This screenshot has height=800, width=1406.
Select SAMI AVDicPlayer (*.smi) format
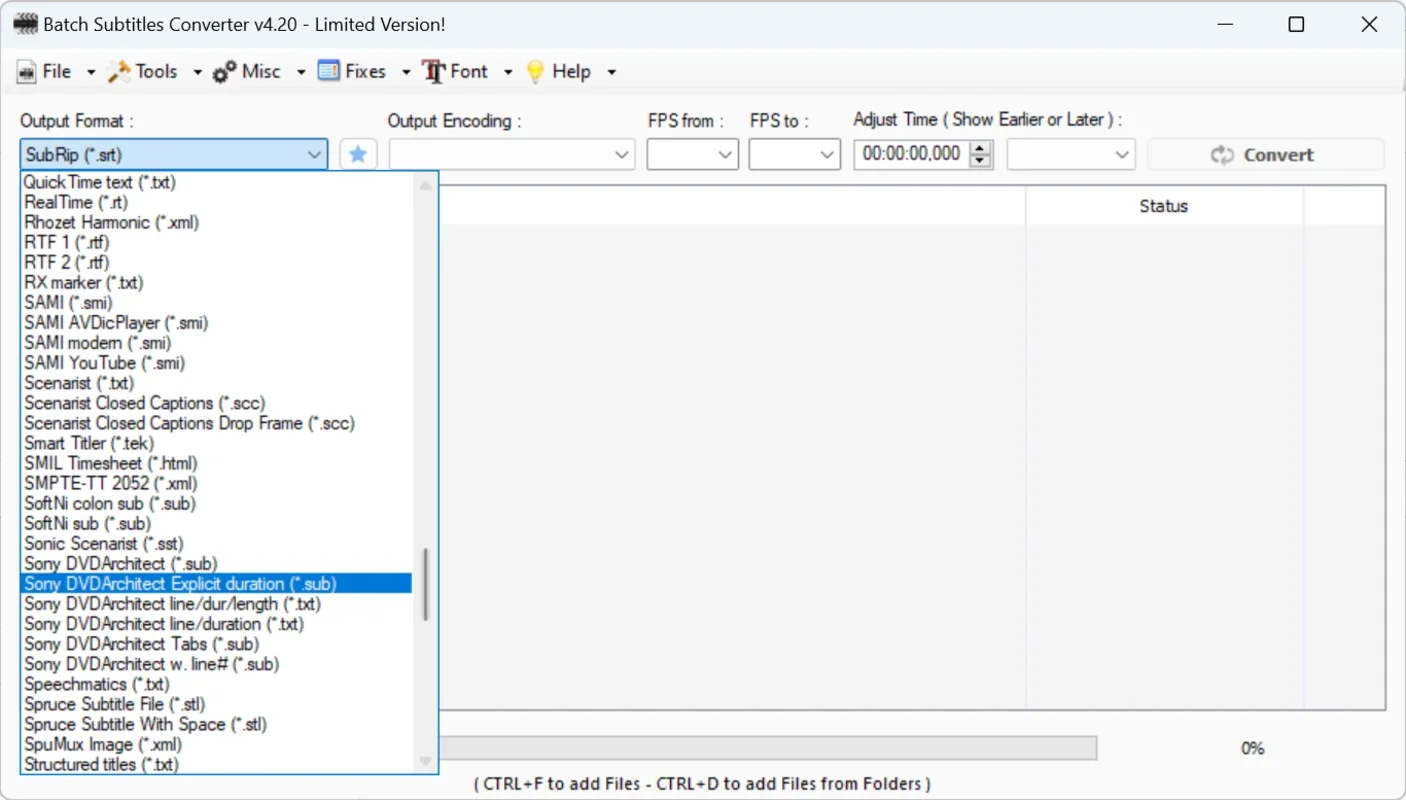point(216,323)
